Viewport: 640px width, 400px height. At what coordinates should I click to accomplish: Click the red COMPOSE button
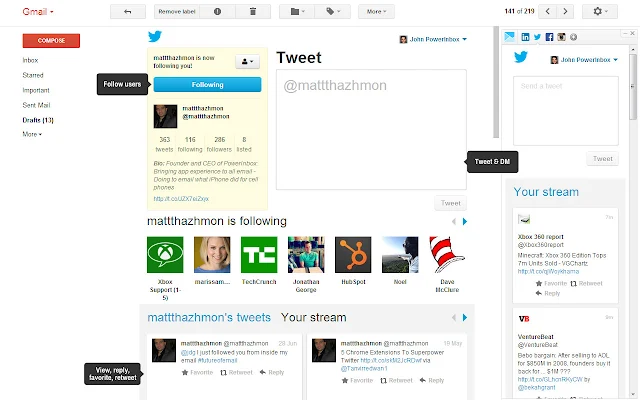pos(51,40)
